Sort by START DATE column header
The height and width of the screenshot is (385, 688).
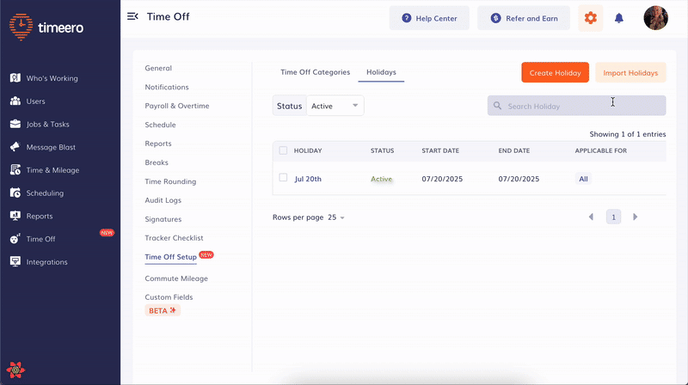click(440, 151)
